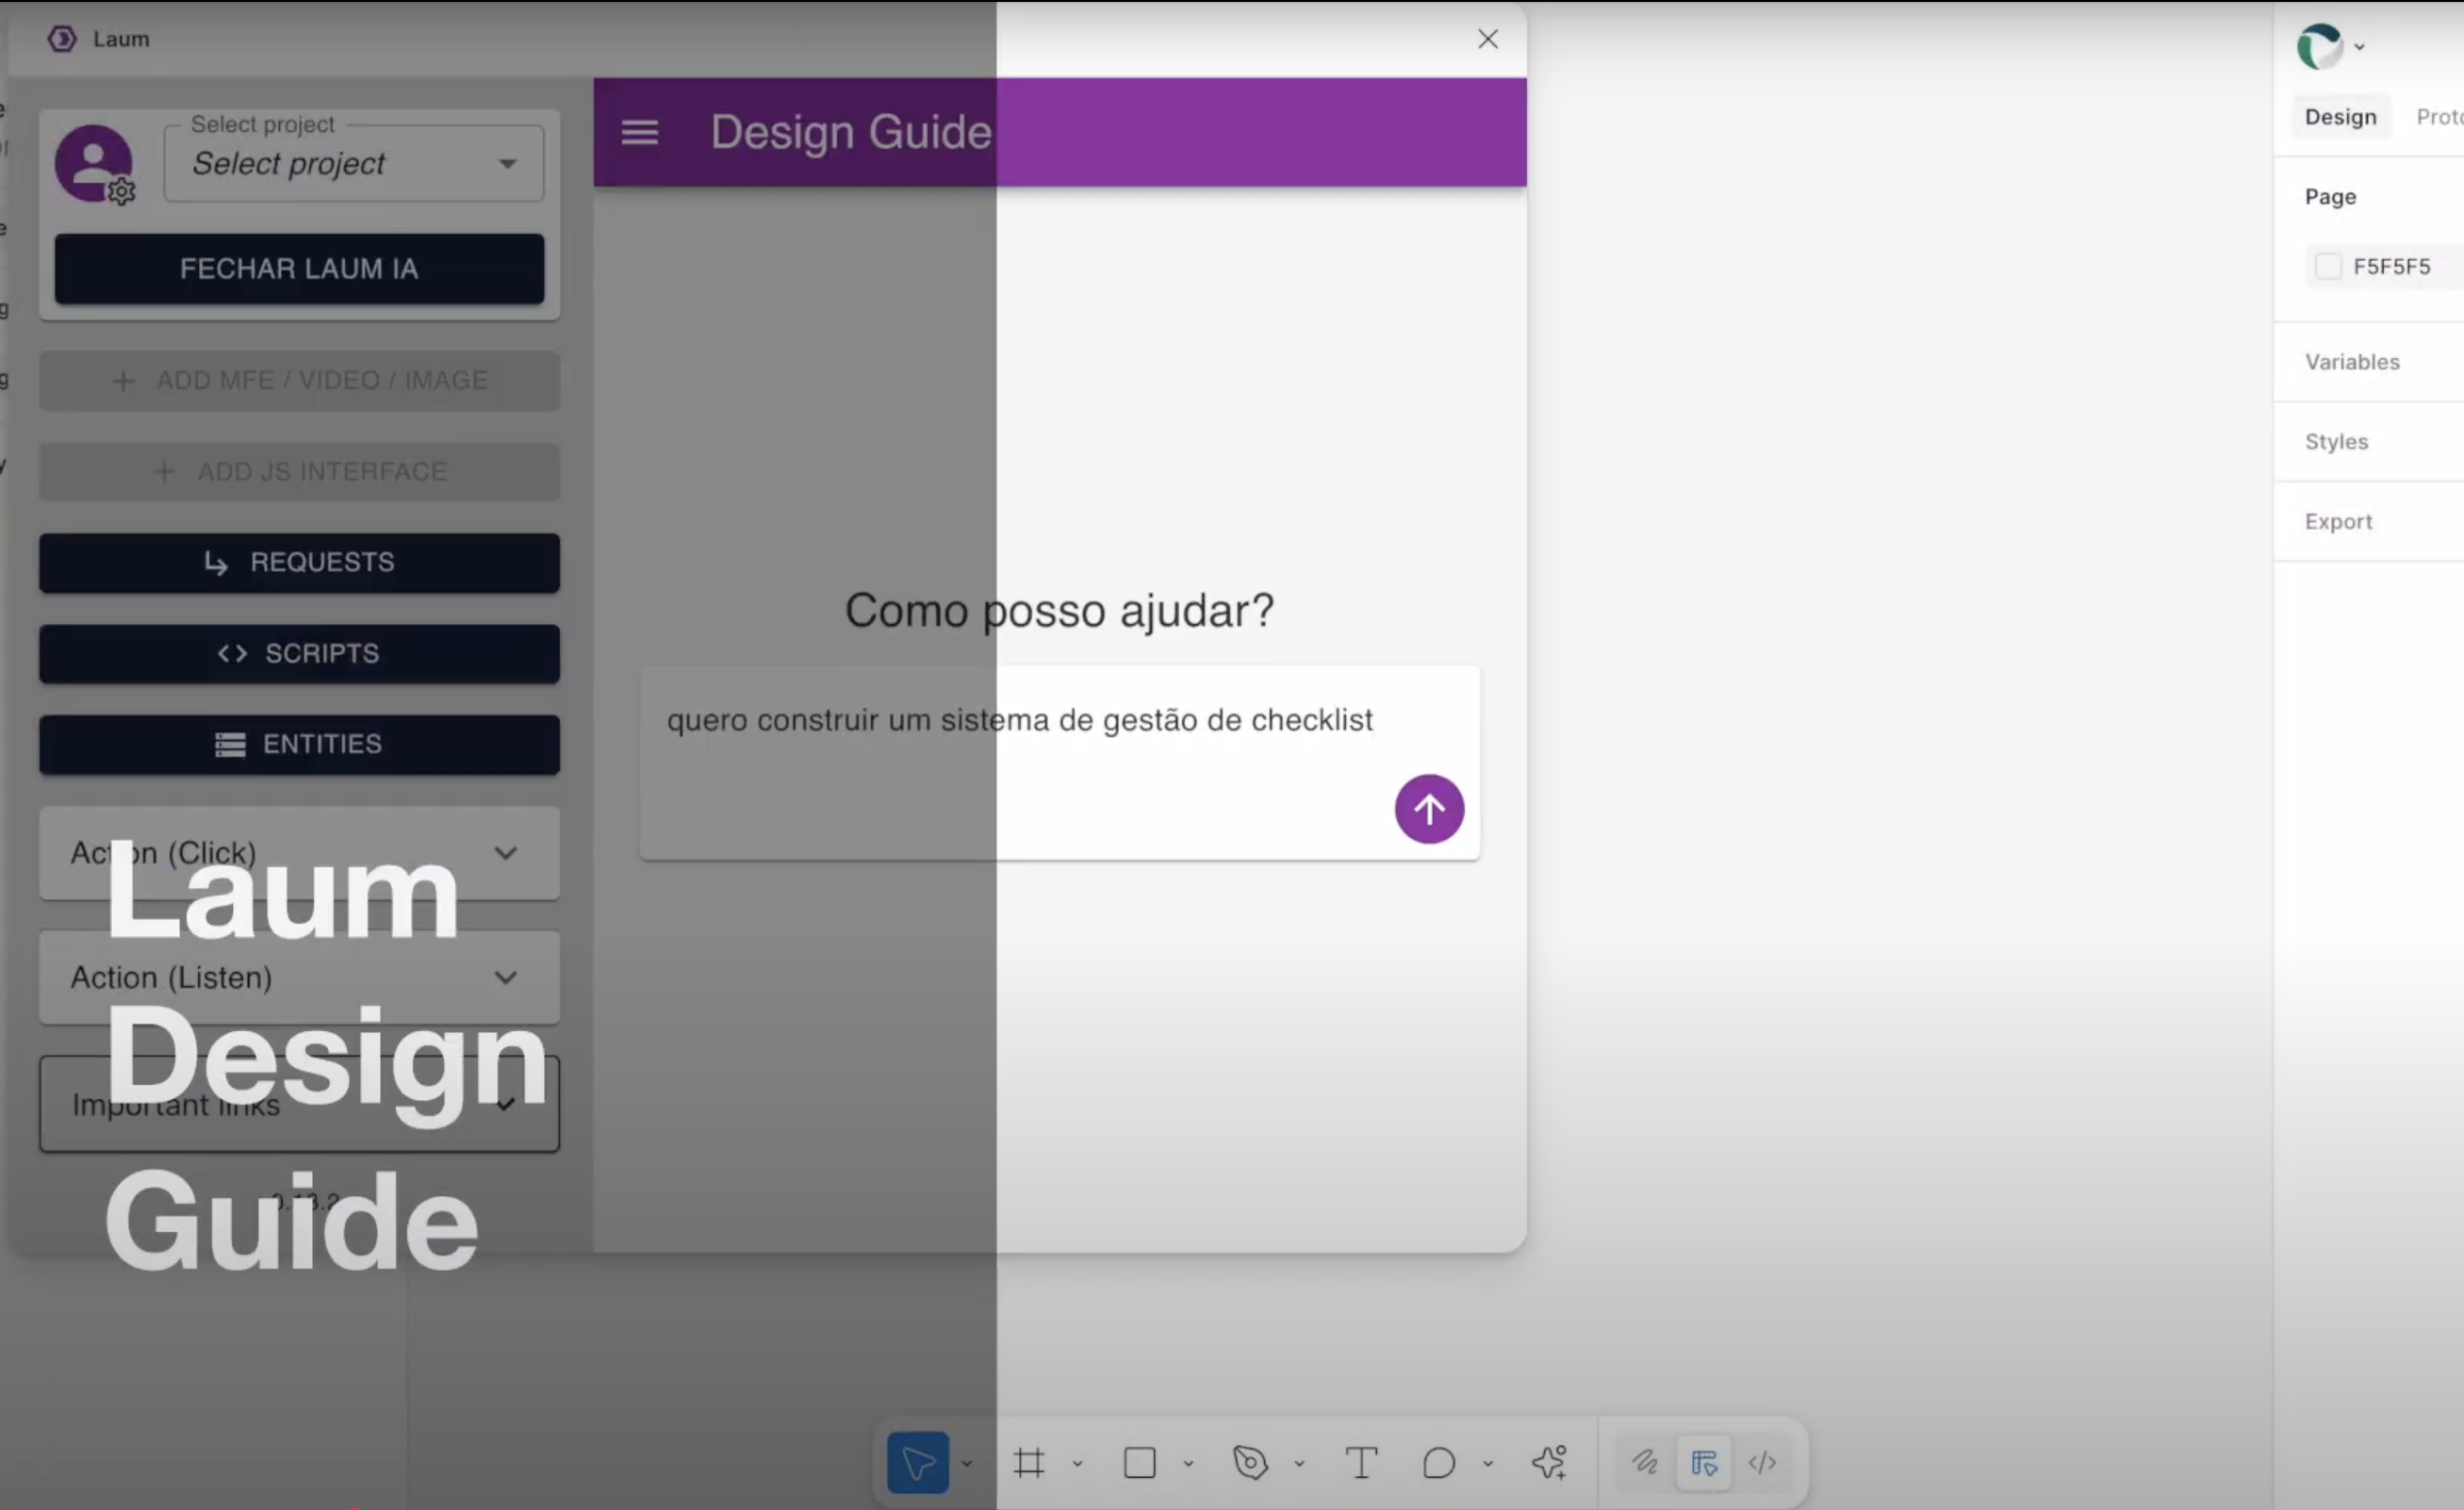Viewport: 2464px width, 1510px height.
Task: Switch to Draw mode in toolbar
Action: [1645, 1463]
